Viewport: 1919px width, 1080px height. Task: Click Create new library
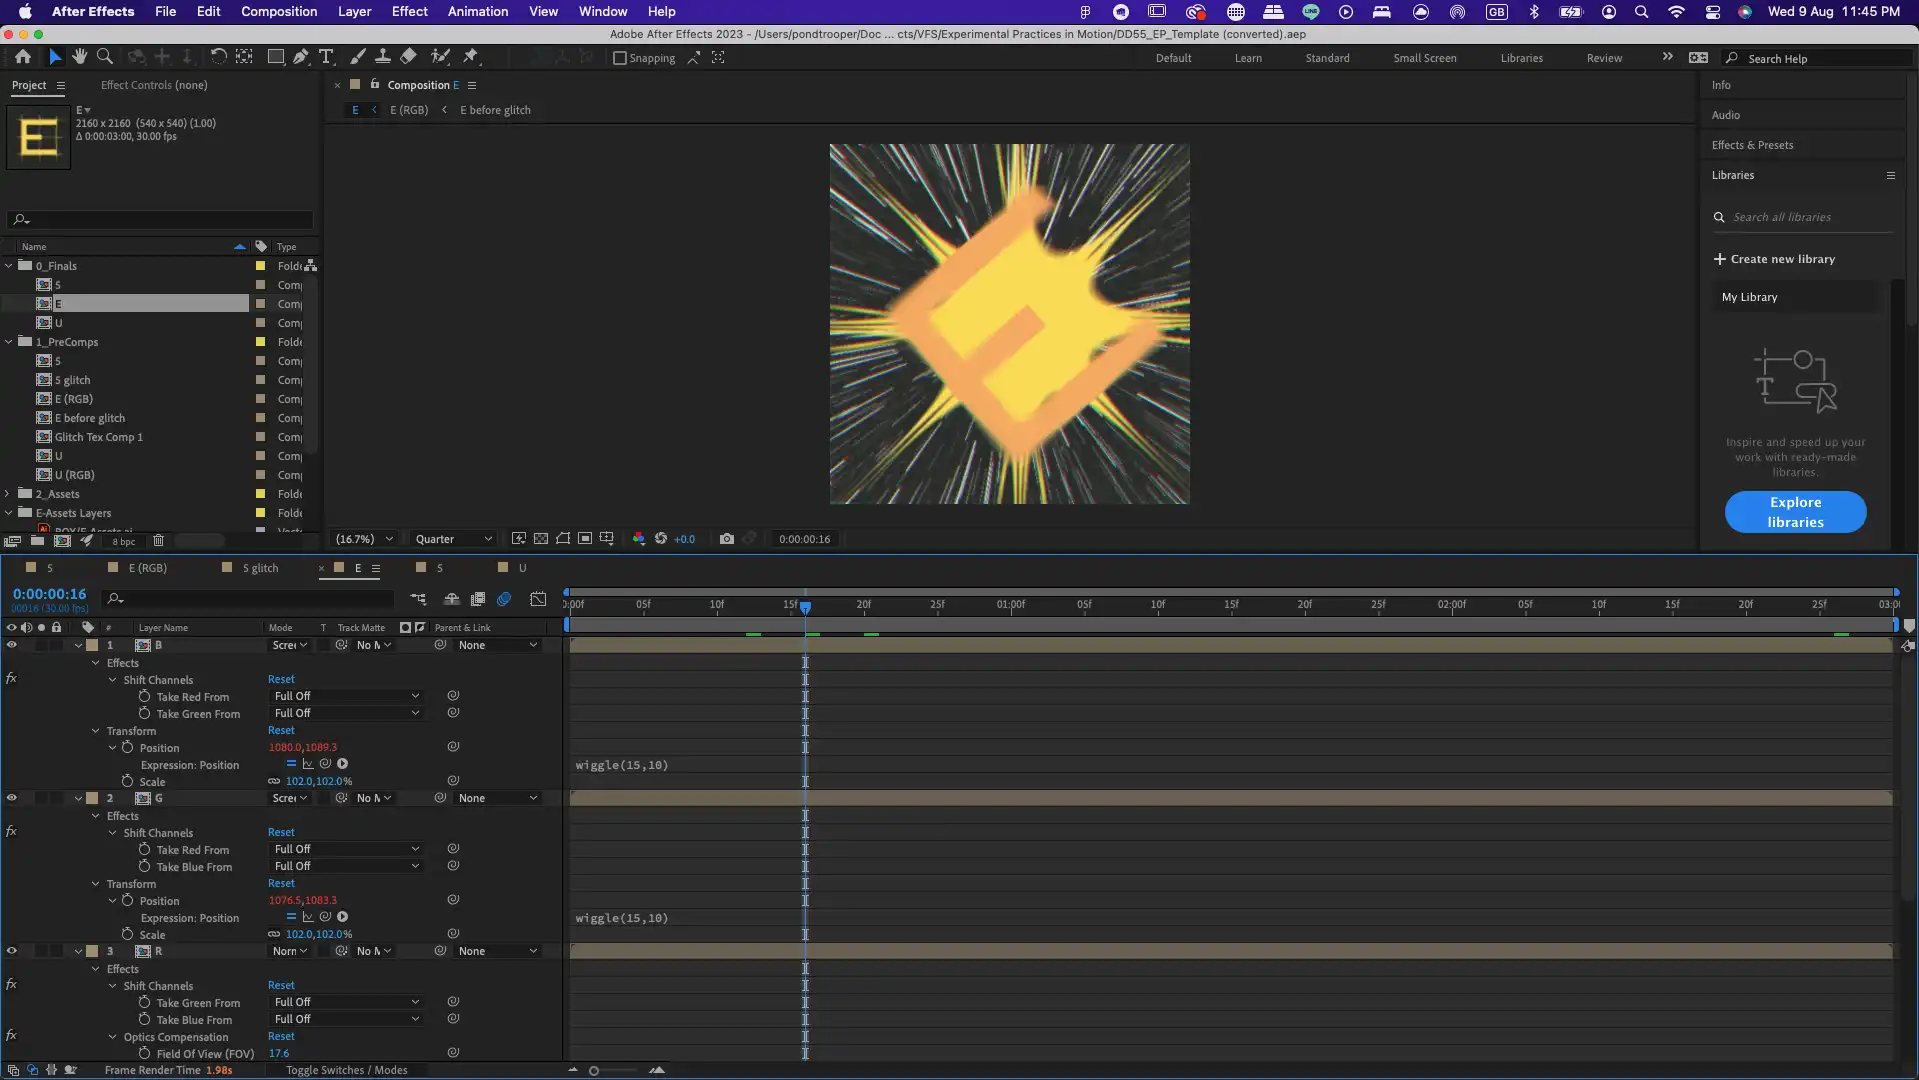(x=1774, y=259)
